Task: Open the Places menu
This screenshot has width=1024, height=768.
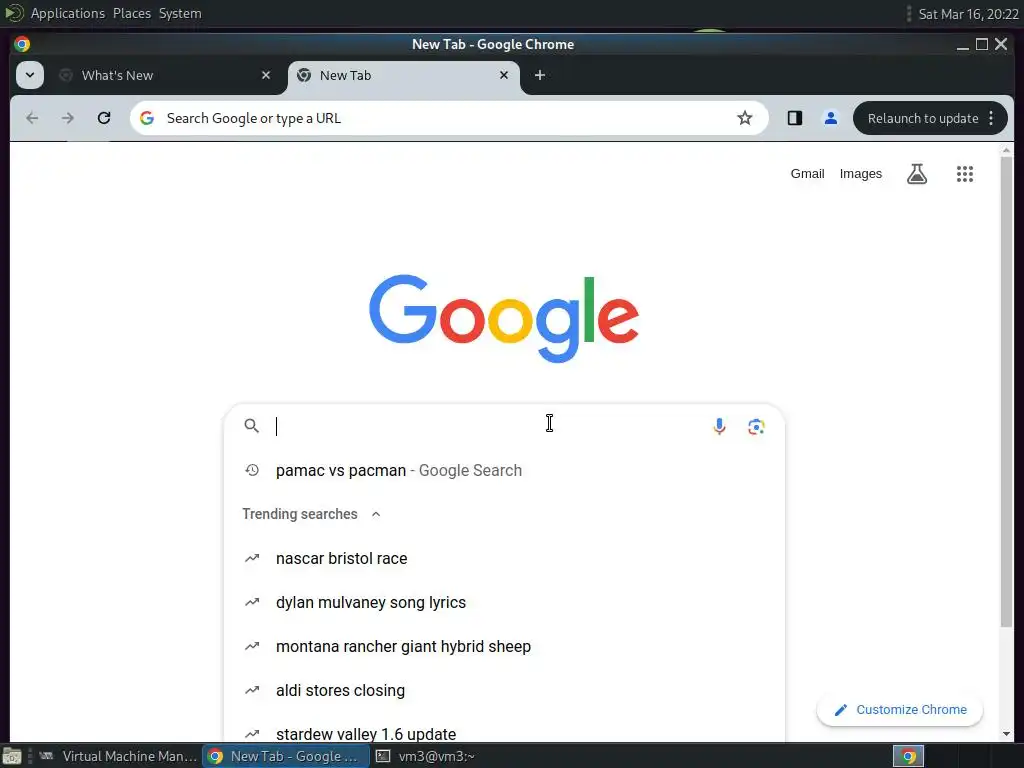Action: click(x=131, y=13)
